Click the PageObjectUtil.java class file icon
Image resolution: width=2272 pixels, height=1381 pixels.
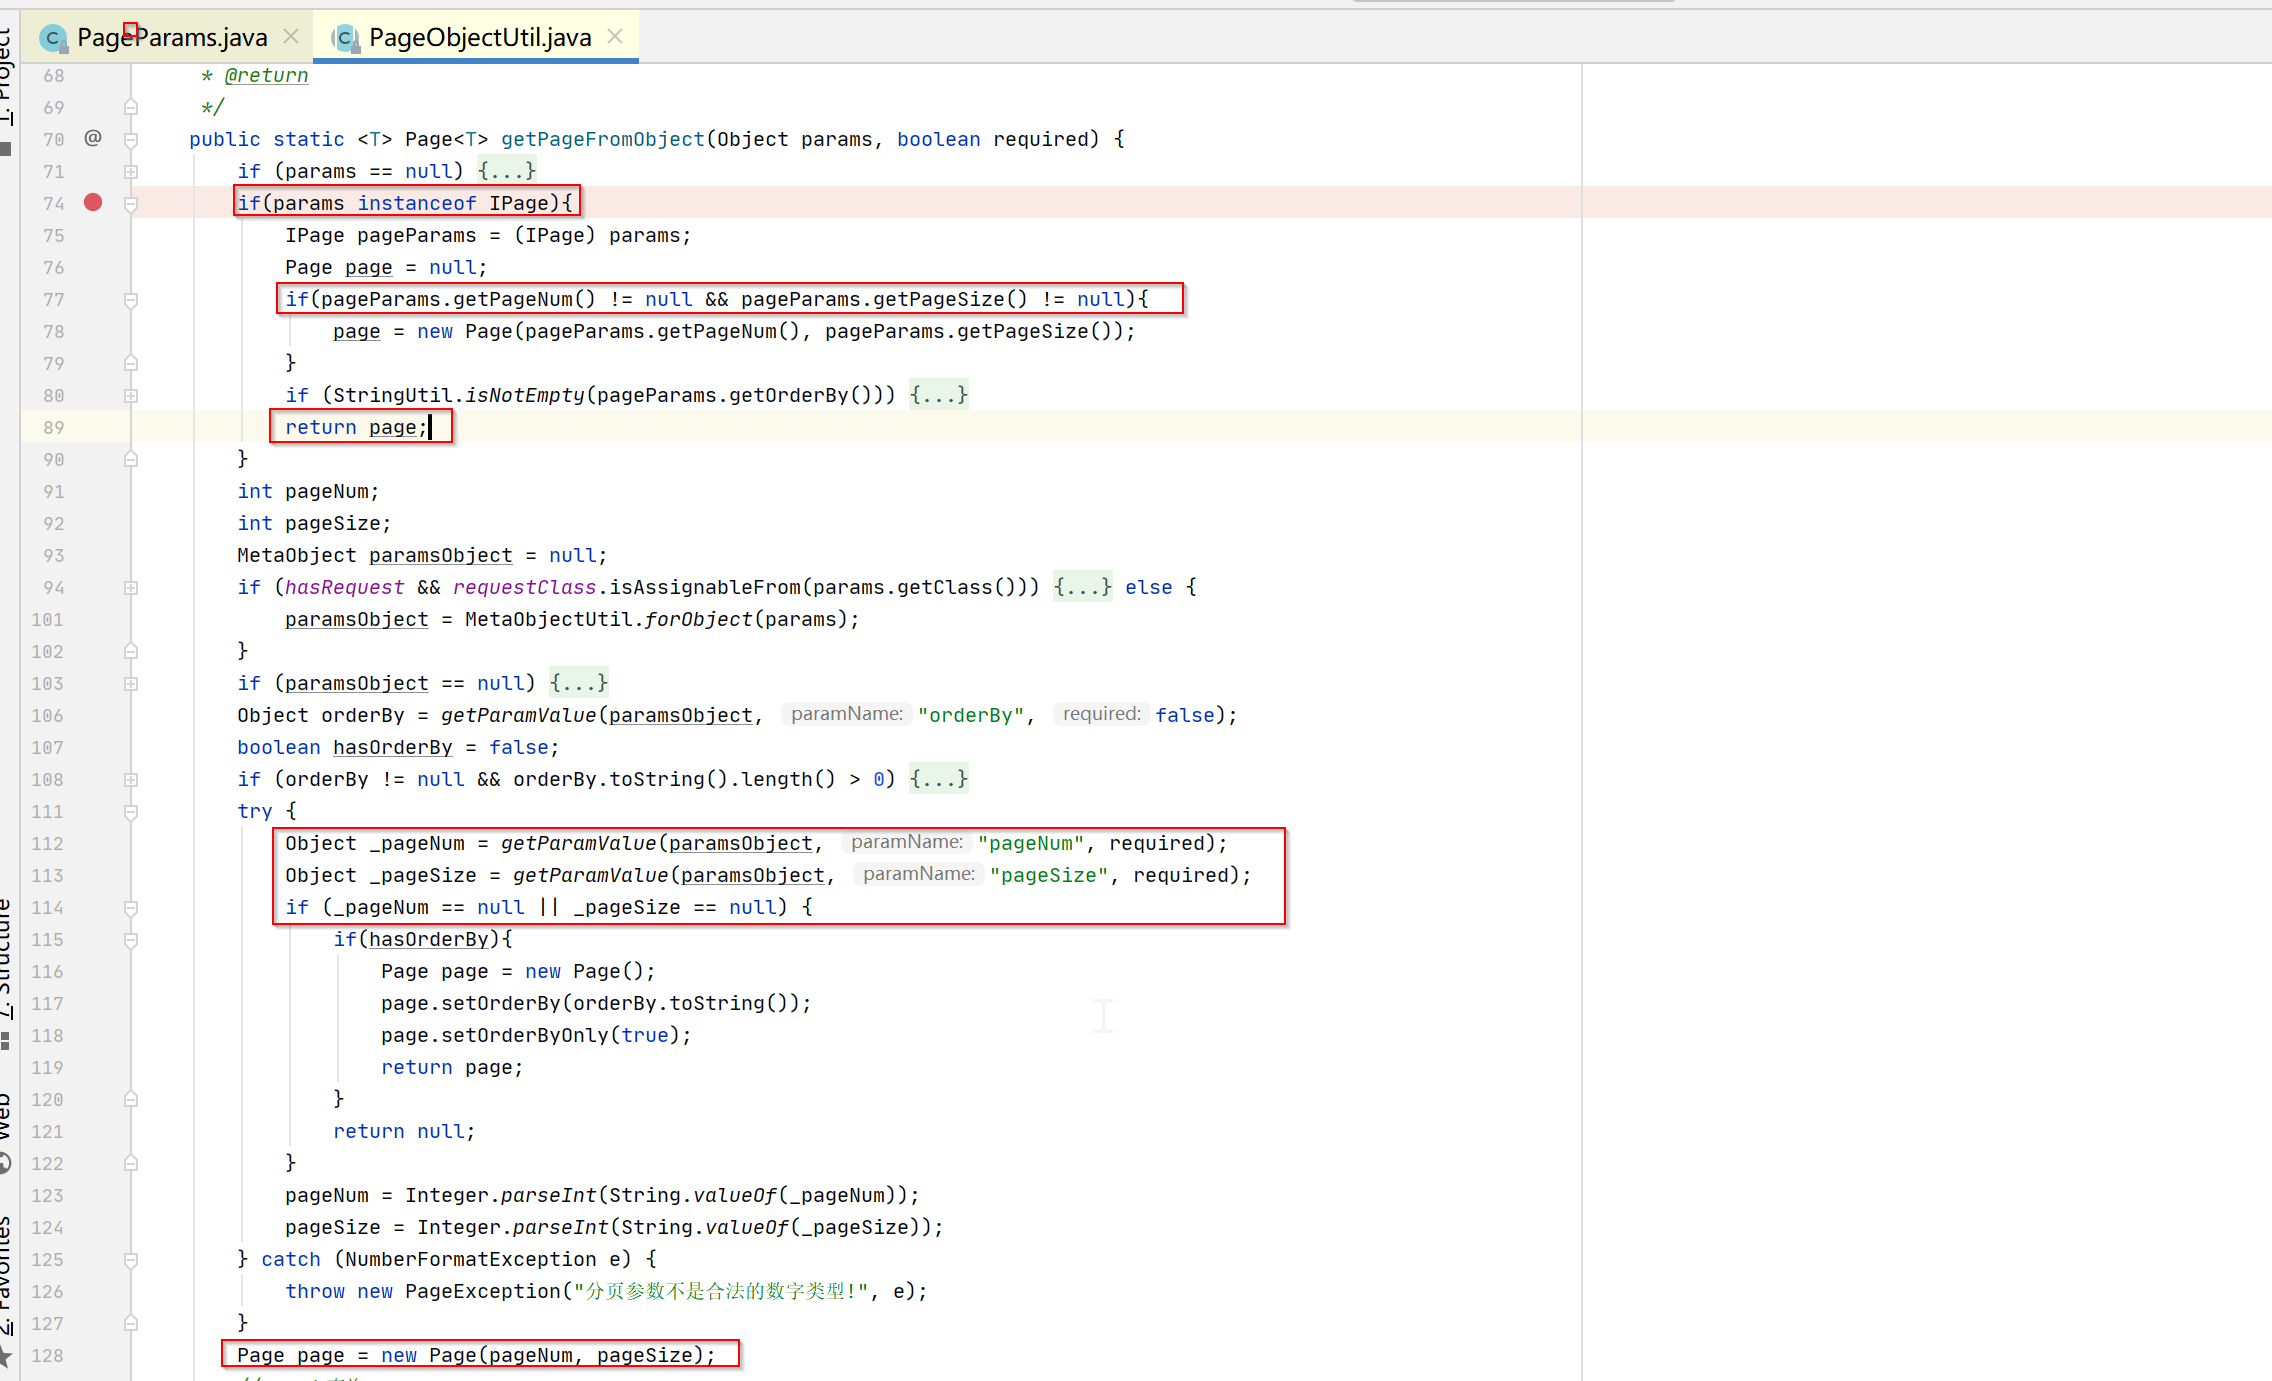[345, 38]
